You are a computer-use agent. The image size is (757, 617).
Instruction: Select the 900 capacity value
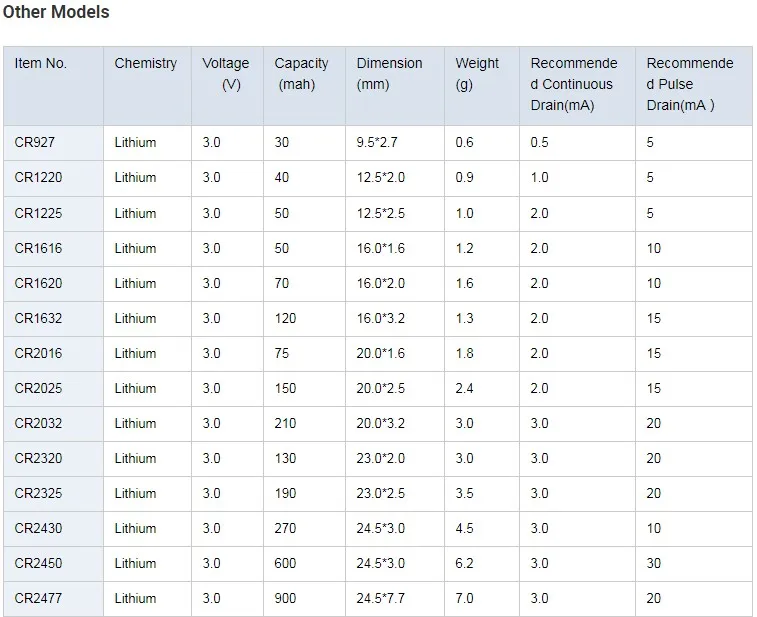286,598
